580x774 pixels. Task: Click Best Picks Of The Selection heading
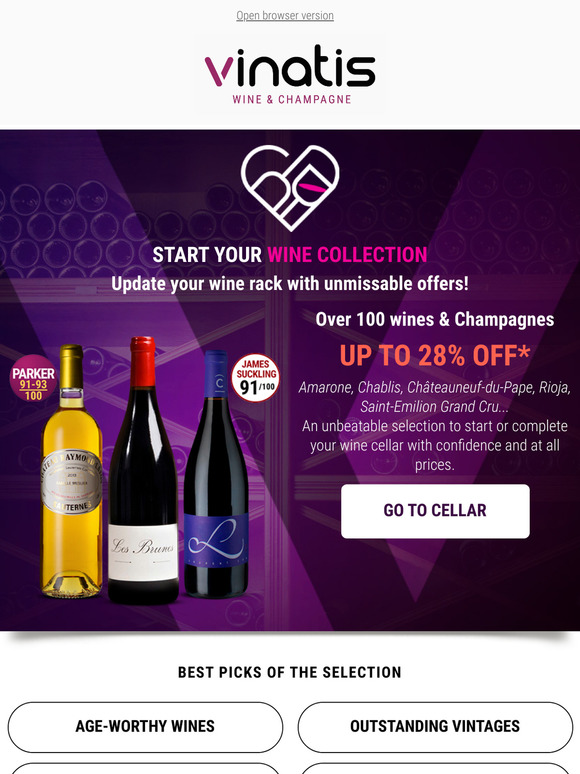click(290, 672)
